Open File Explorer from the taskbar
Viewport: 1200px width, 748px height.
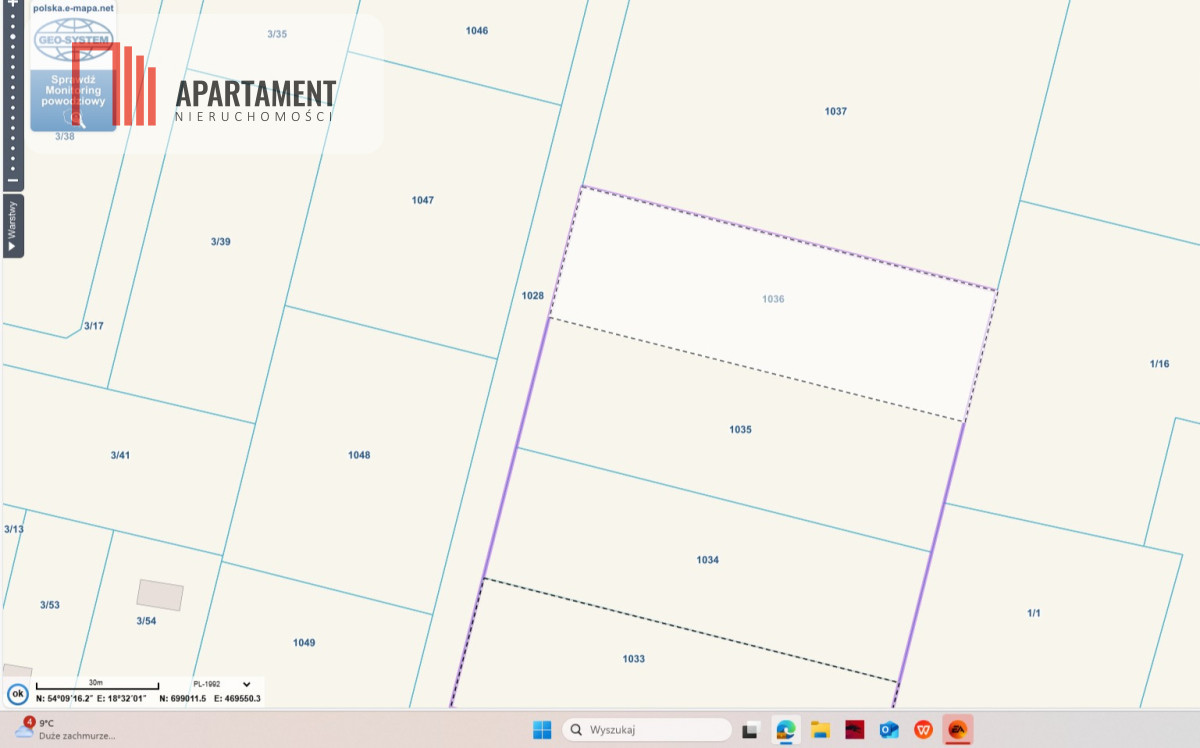tap(821, 730)
